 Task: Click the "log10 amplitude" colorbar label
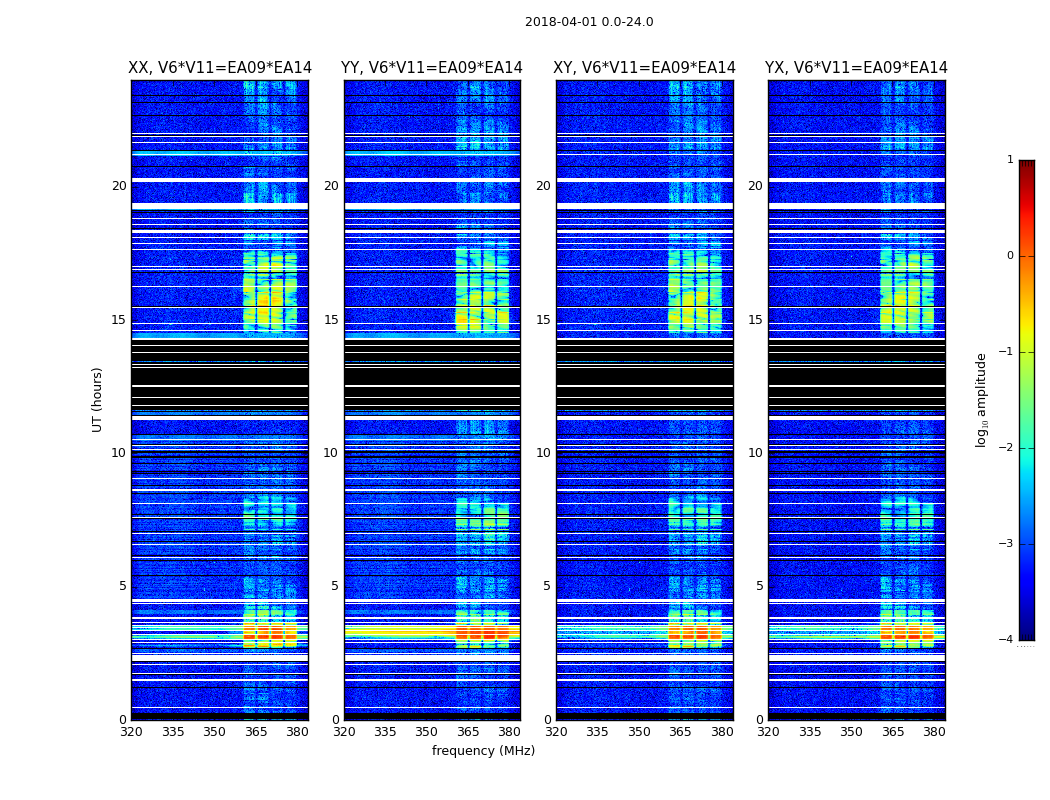point(982,399)
